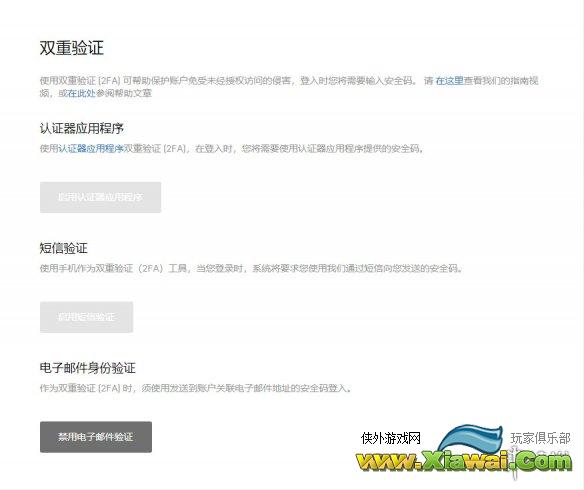Click the www.Xiawai.Com watermark logo text
Screen dimensions: 584x490
click(464, 462)
